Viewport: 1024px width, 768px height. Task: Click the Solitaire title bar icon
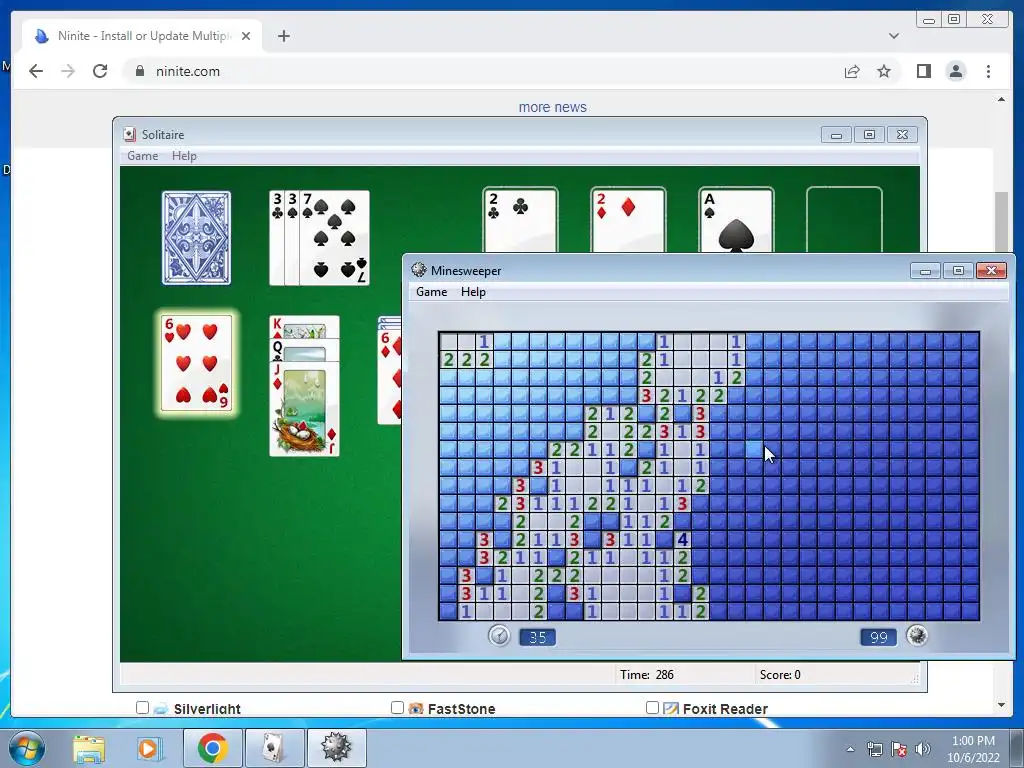coord(129,135)
